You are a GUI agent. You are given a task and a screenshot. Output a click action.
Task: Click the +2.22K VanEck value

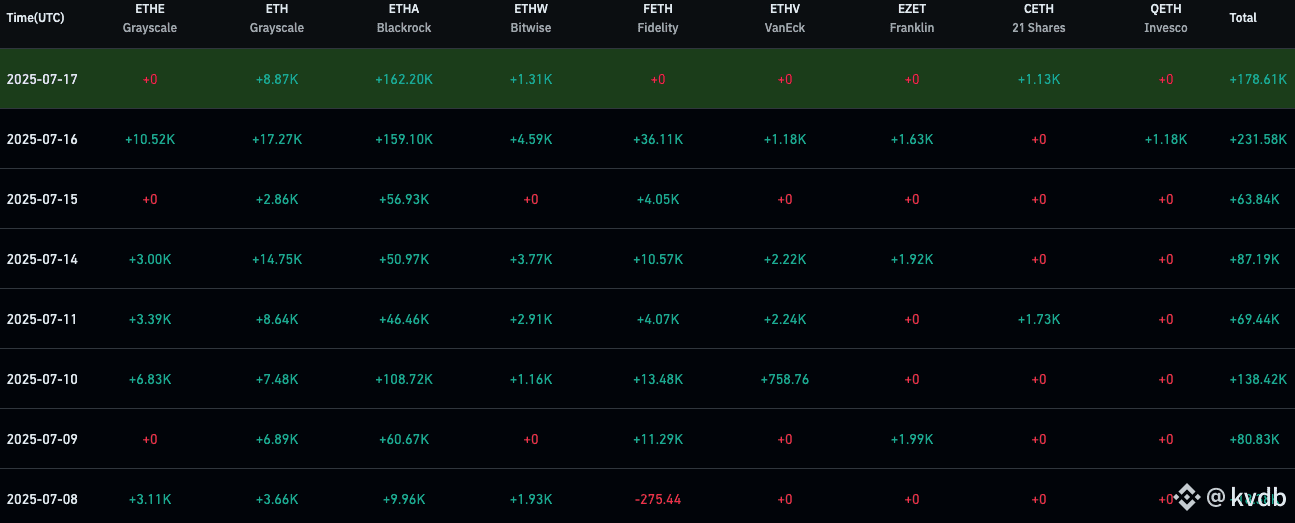(x=785, y=259)
